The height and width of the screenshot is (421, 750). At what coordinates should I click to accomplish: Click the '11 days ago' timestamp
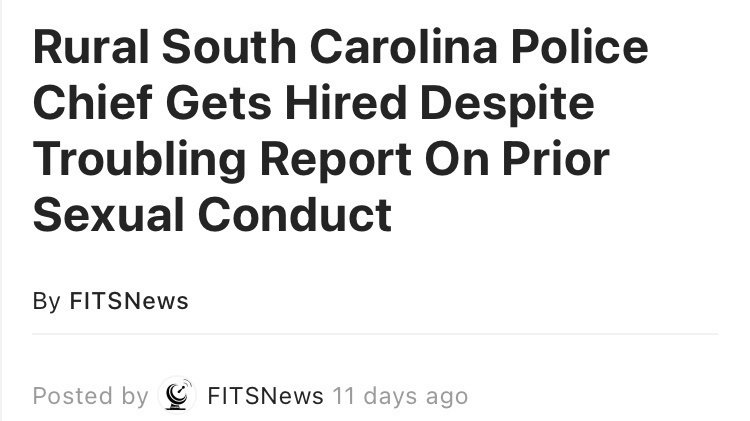pos(400,396)
